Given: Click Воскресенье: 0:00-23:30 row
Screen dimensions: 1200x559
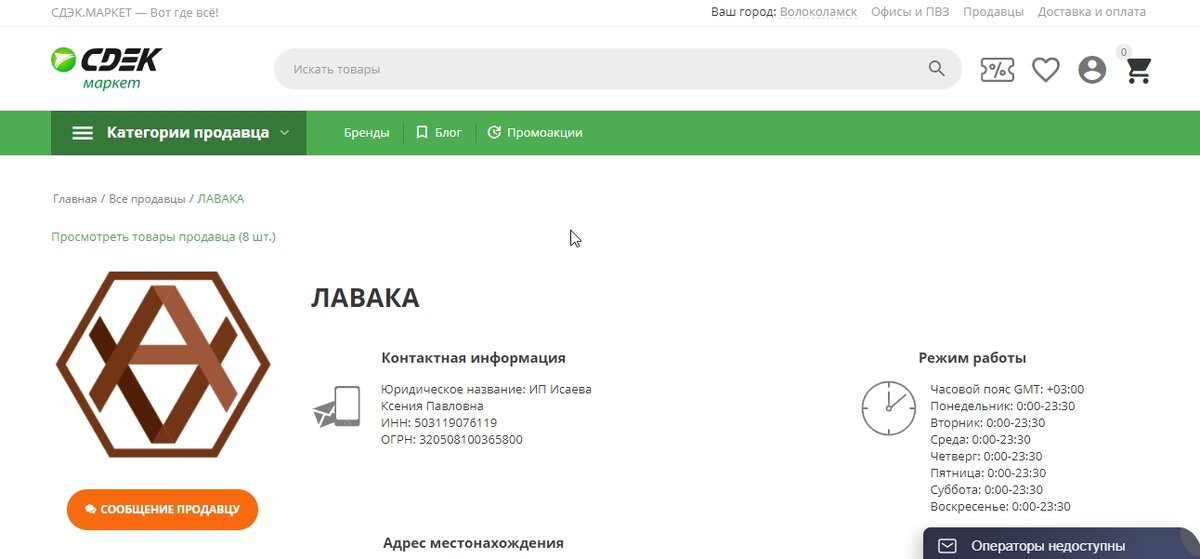Looking at the screenshot, I should click(x=1000, y=507).
